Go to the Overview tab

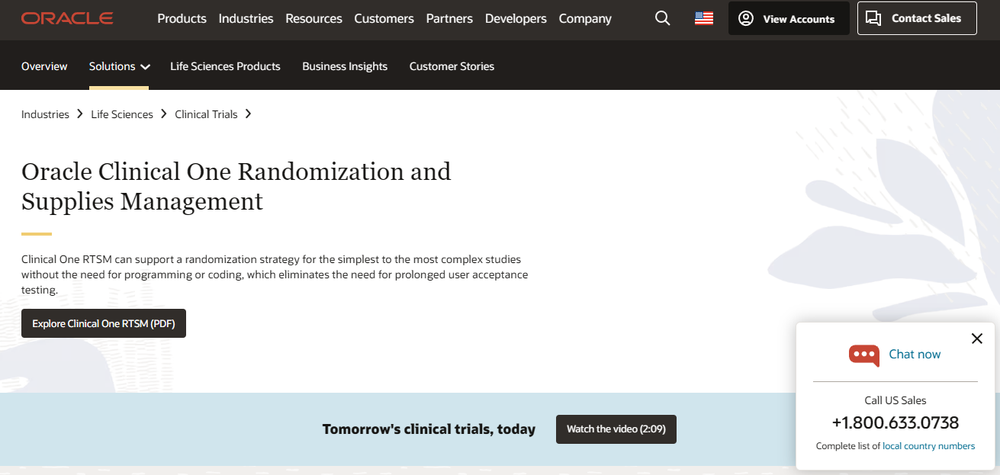click(44, 66)
